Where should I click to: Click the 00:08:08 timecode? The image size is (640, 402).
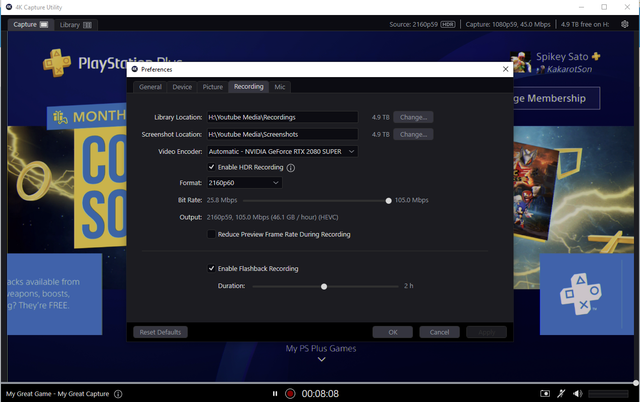click(x=320, y=394)
